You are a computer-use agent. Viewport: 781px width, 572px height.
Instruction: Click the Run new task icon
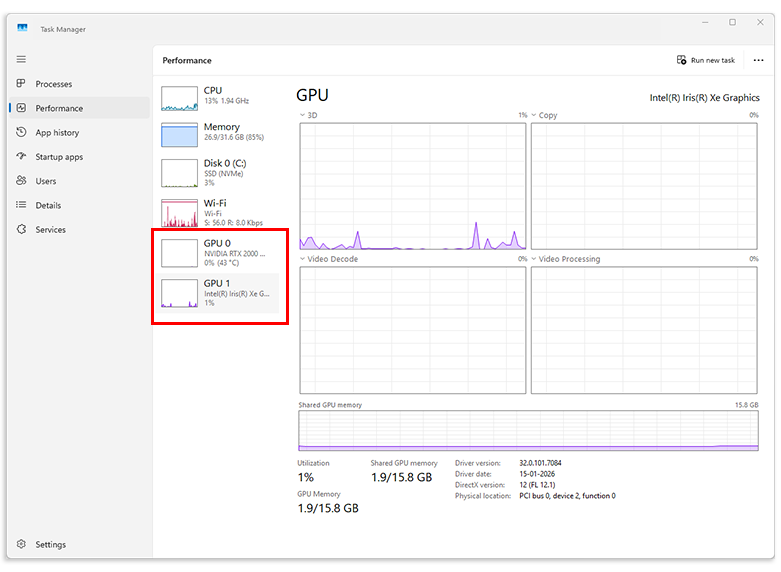pos(681,60)
